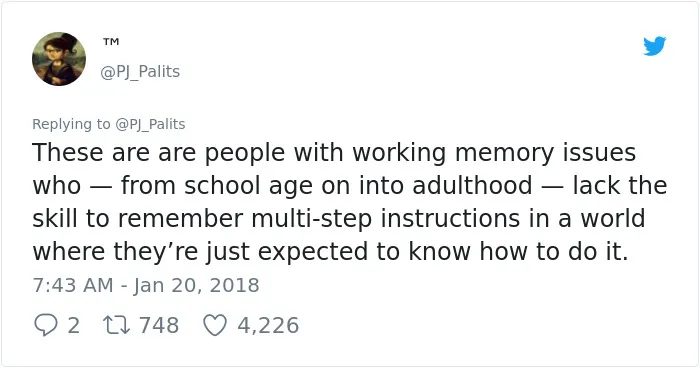Click the reply count 2

74,325
